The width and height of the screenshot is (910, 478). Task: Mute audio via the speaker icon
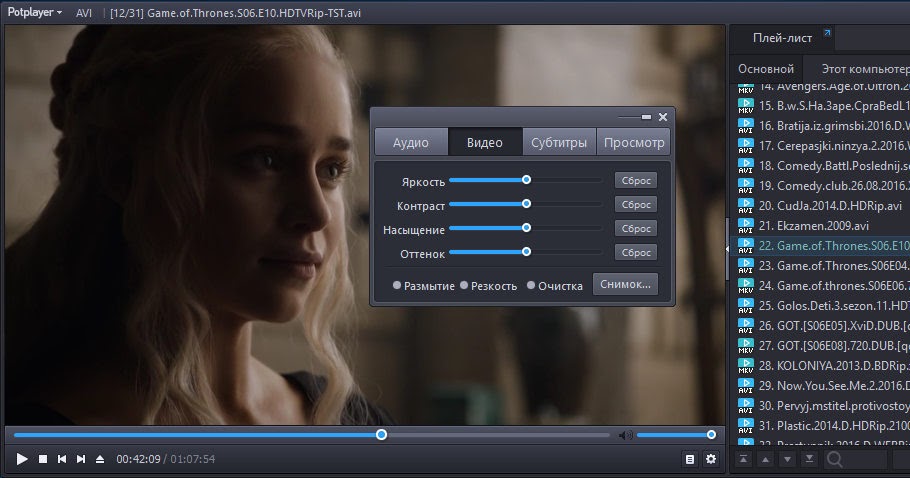[x=625, y=435]
